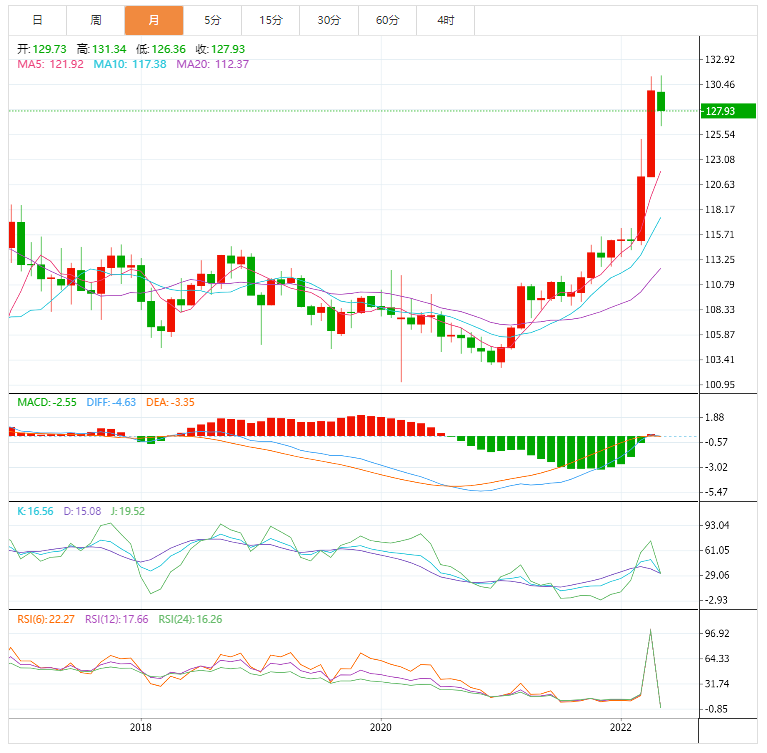This screenshot has width=767, height=753.
Task: Select the 周 weekly chart tab
Action: click(x=95, y=20)
